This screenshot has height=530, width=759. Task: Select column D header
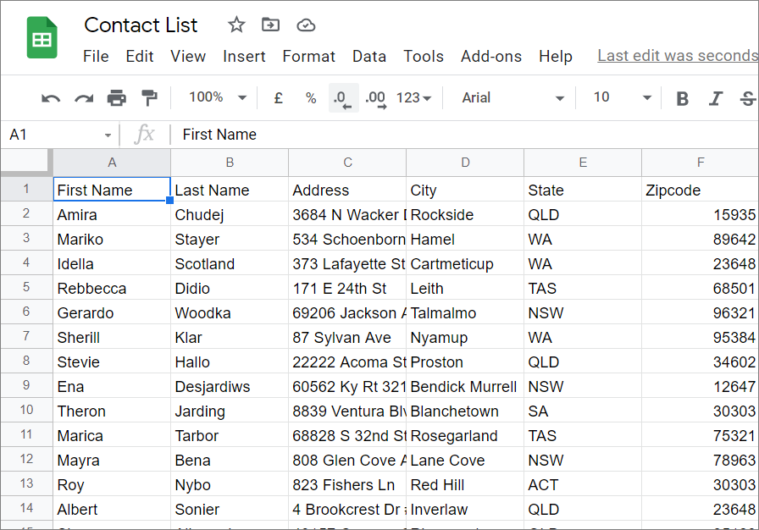[x=465, y=163]
